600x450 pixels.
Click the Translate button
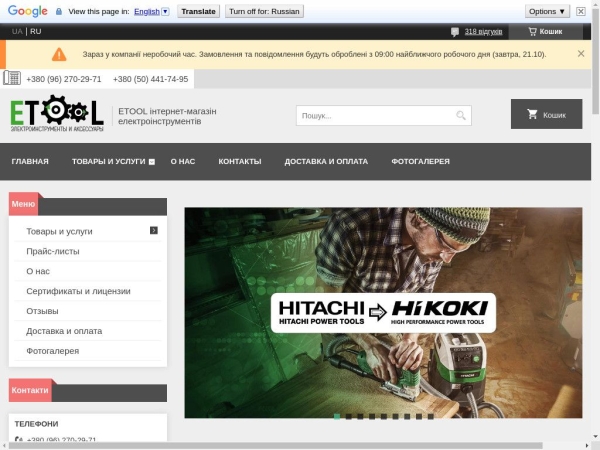point(198,11)
